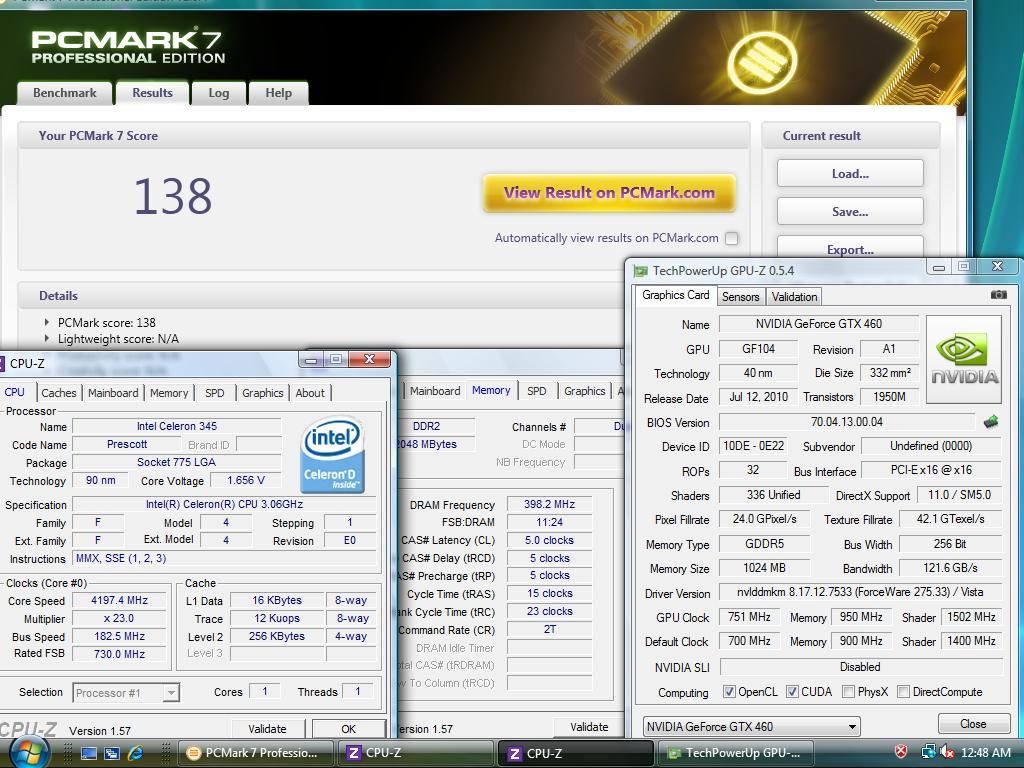Click the GPU Name field NVIDIA GeForce GTX 460

[x=818, y=324]
